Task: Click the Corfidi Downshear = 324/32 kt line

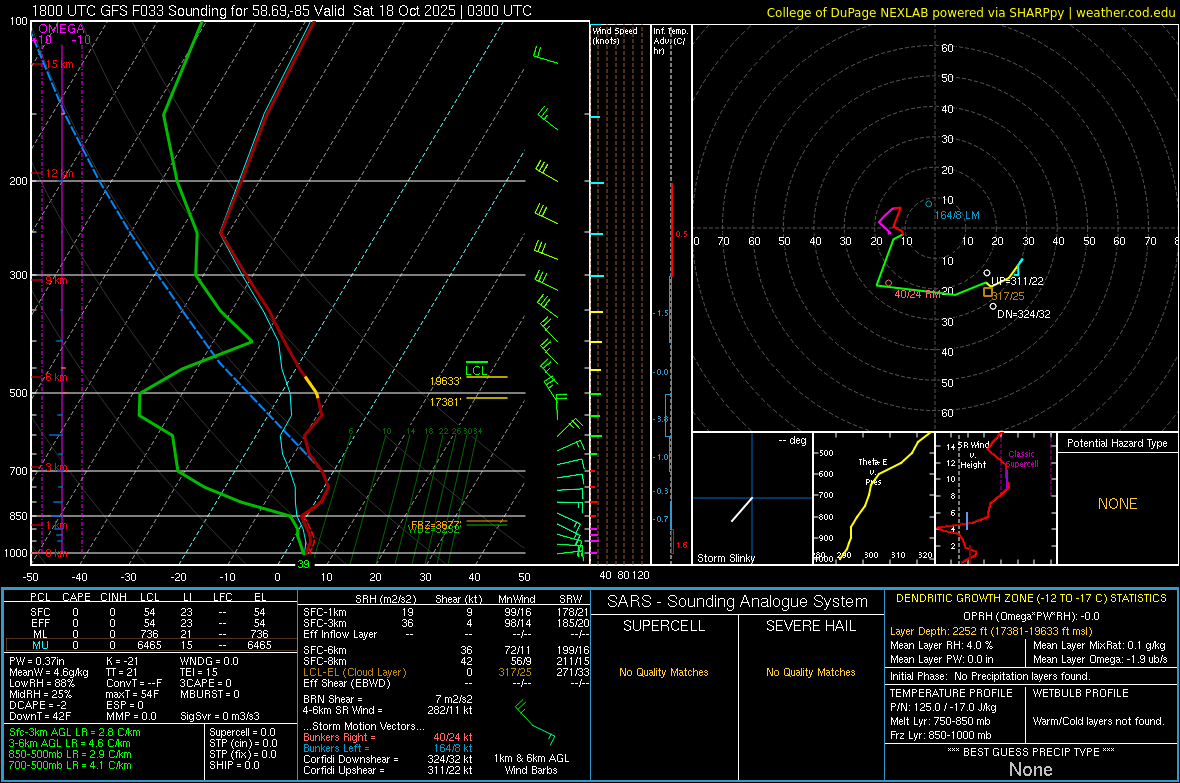Action: 388,759
